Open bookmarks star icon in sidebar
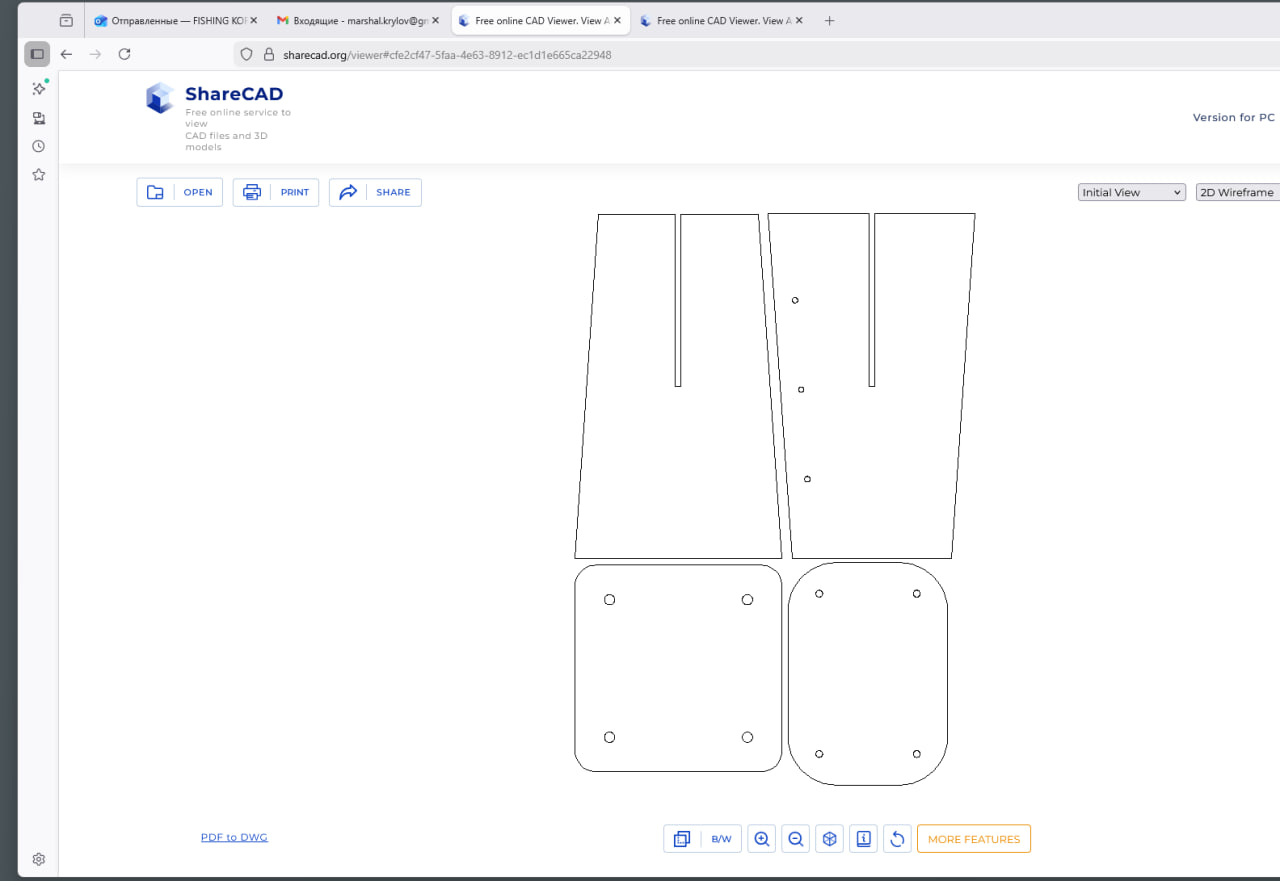This screenshot has width=1280, height=881. (x=38, y=175)
